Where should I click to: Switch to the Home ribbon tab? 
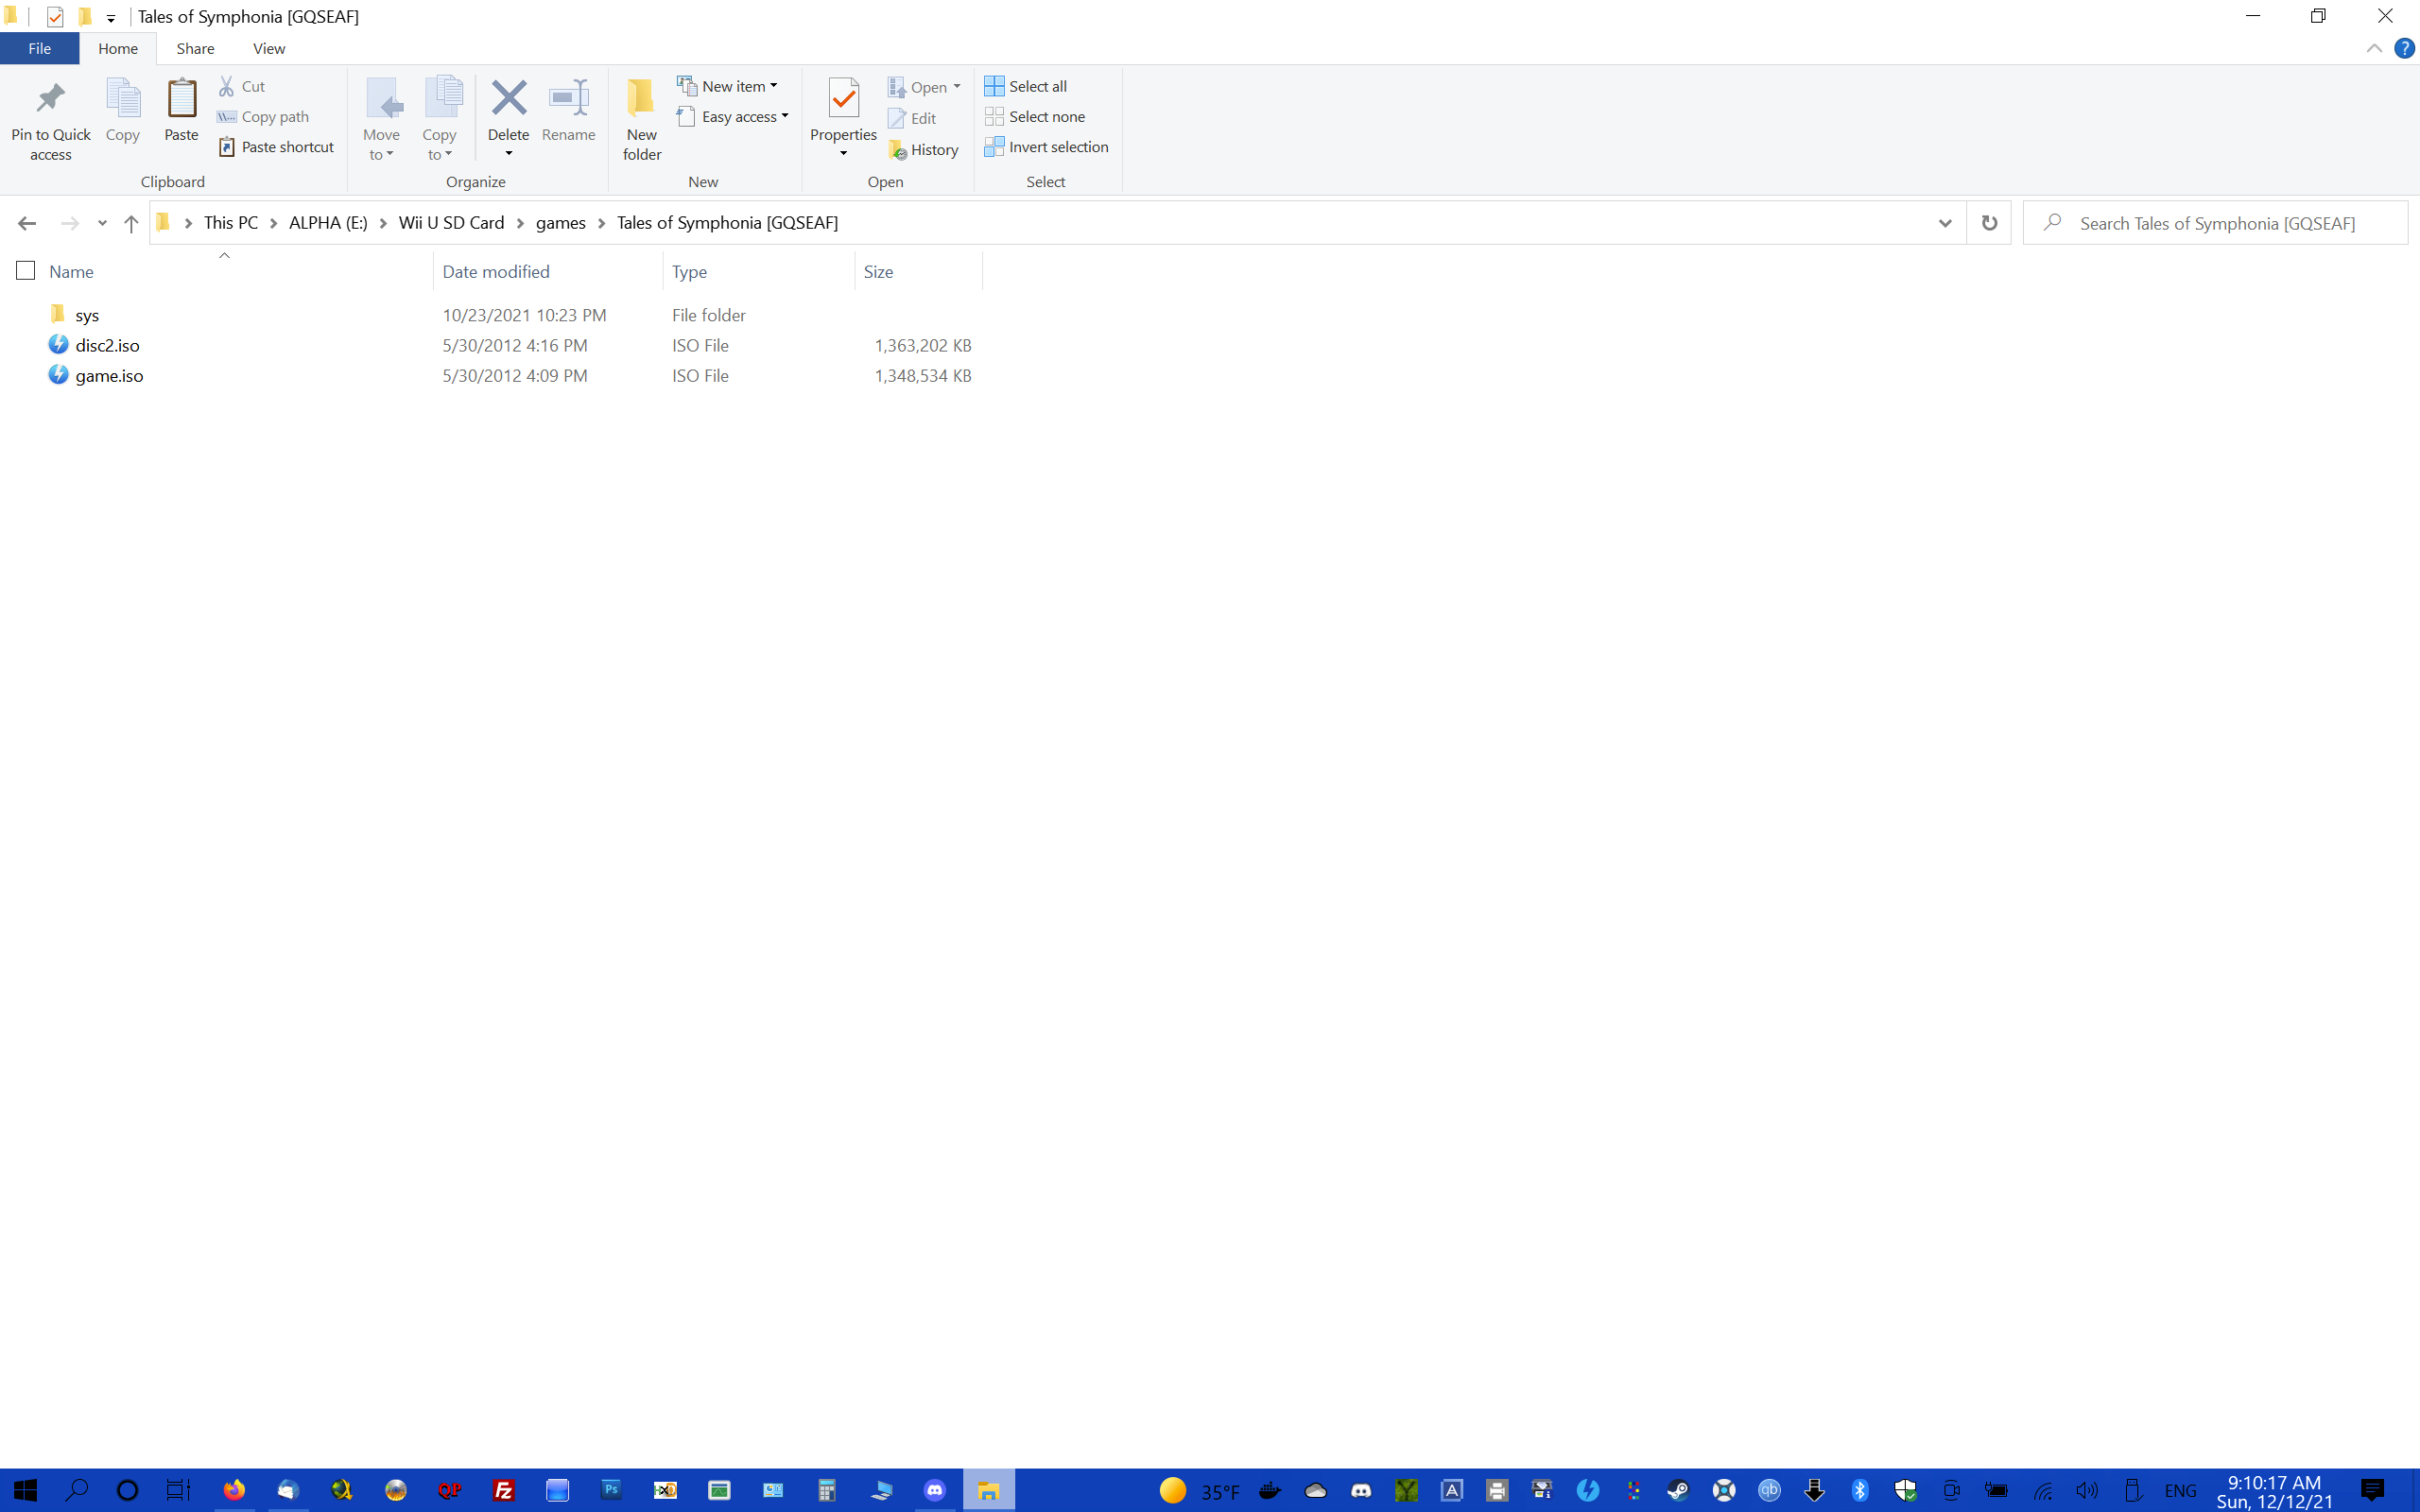coord(118,48)
